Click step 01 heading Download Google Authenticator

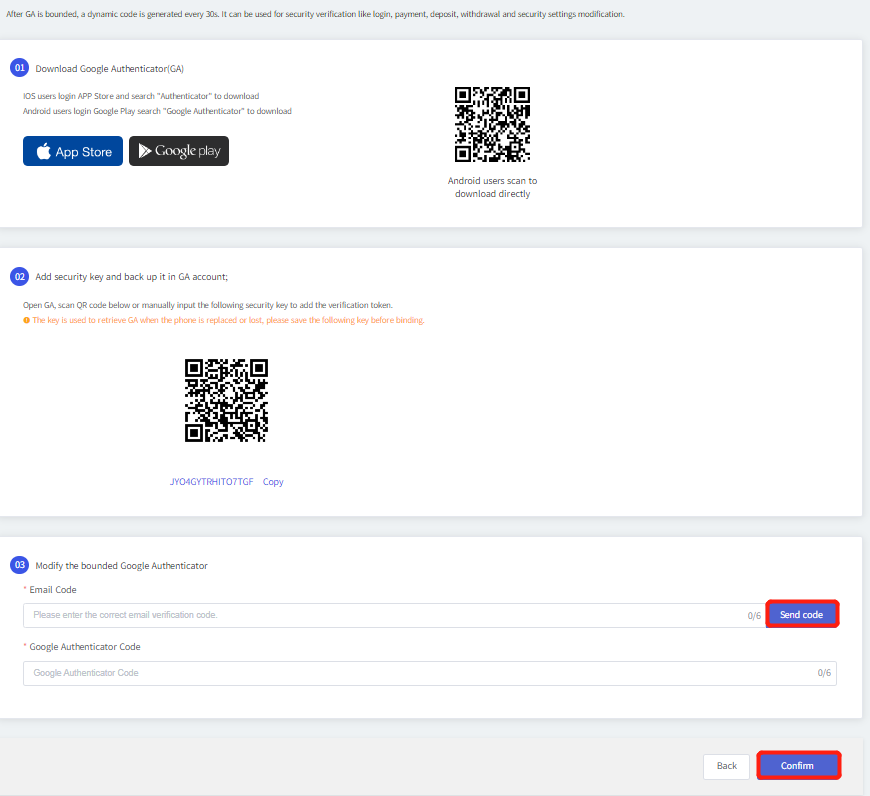(109, 69)
